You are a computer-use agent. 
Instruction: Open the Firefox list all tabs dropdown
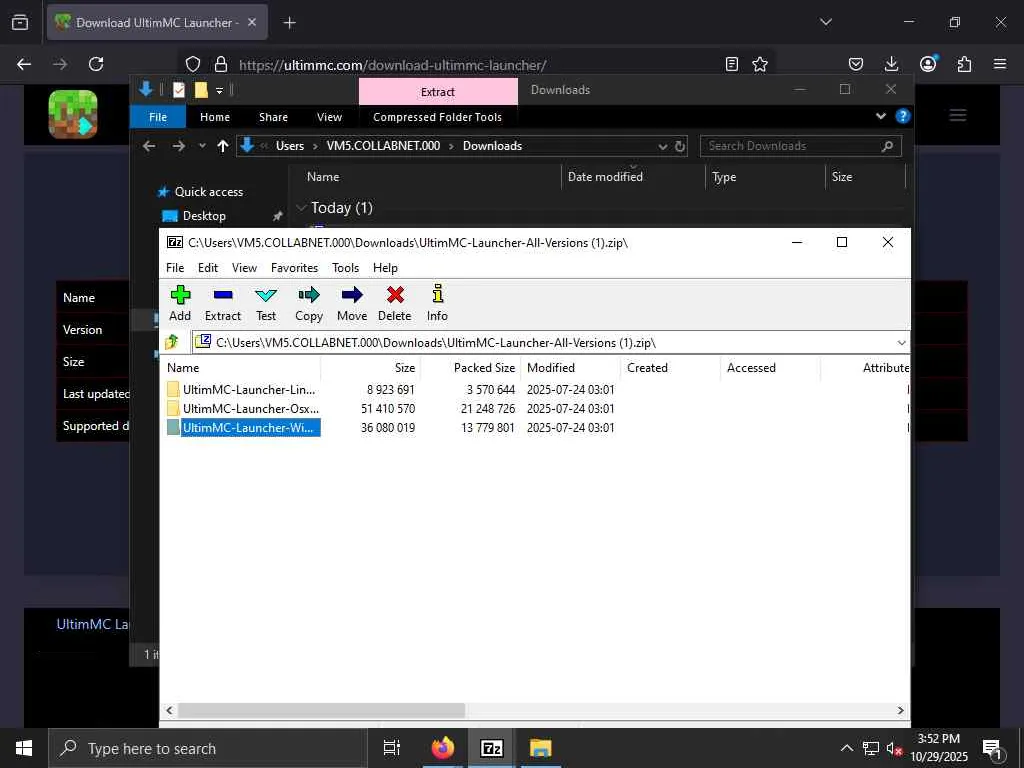[825, 22]
